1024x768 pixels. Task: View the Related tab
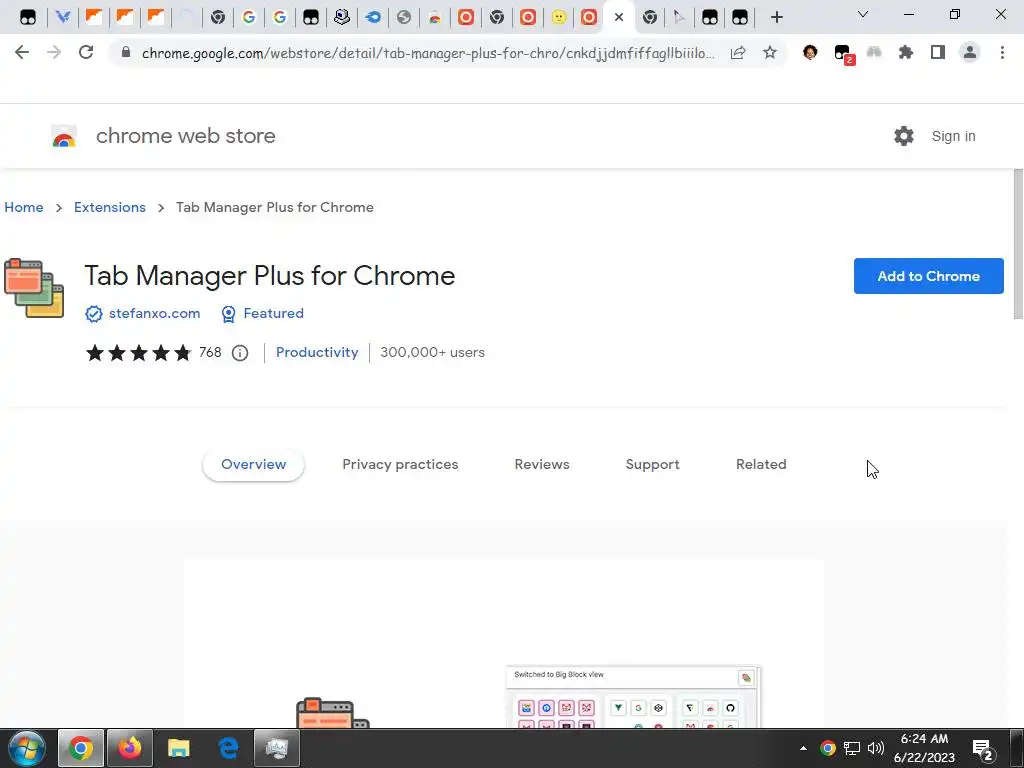click(x=761, y=464)
